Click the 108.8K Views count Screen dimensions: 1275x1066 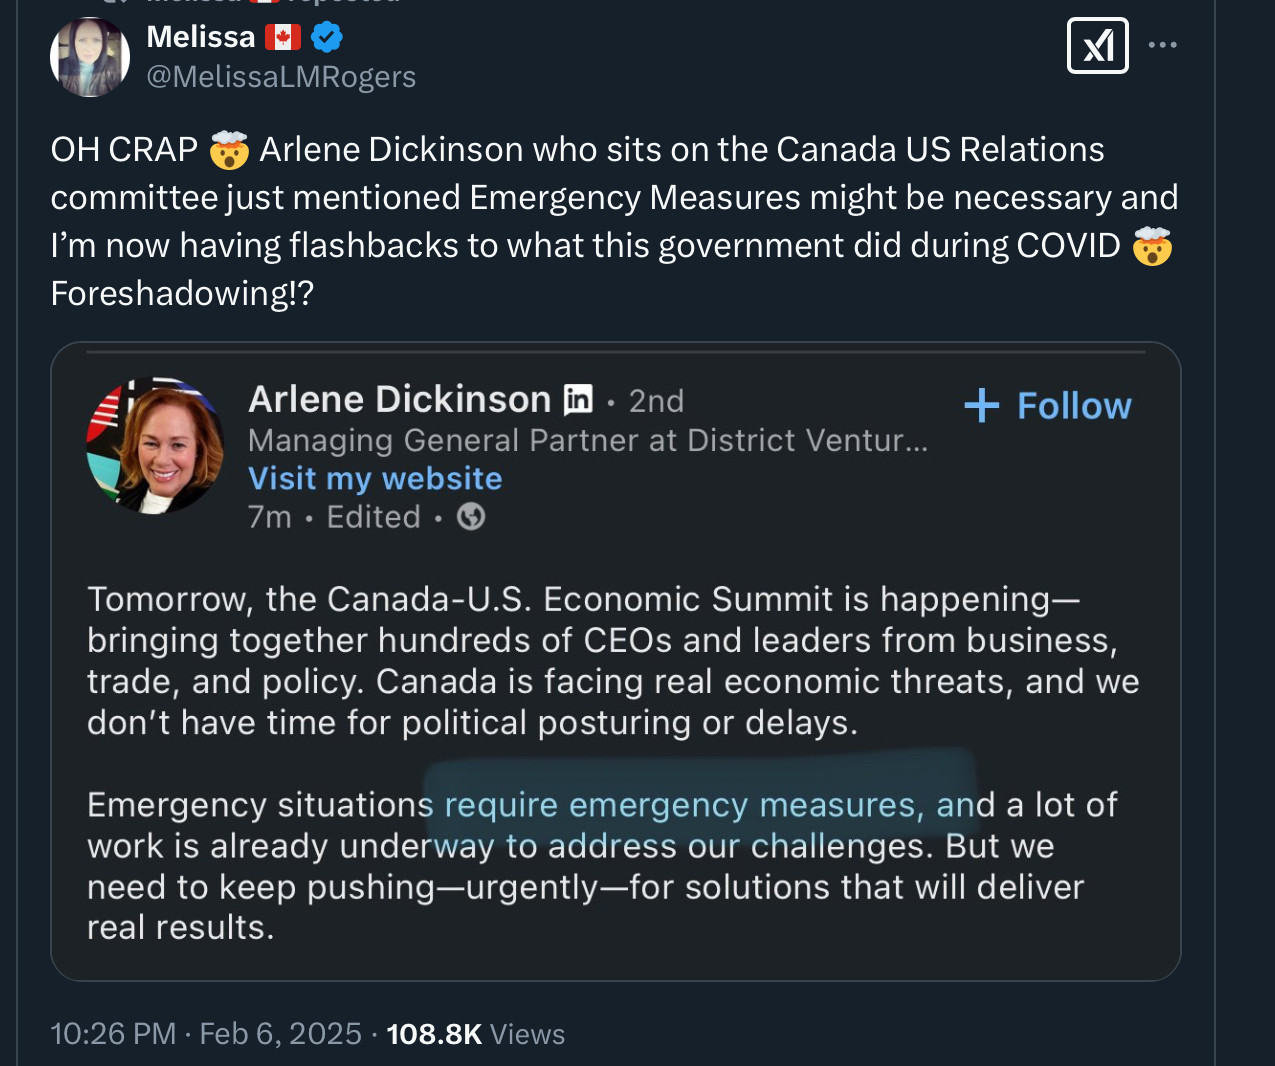pos(475,1033)
